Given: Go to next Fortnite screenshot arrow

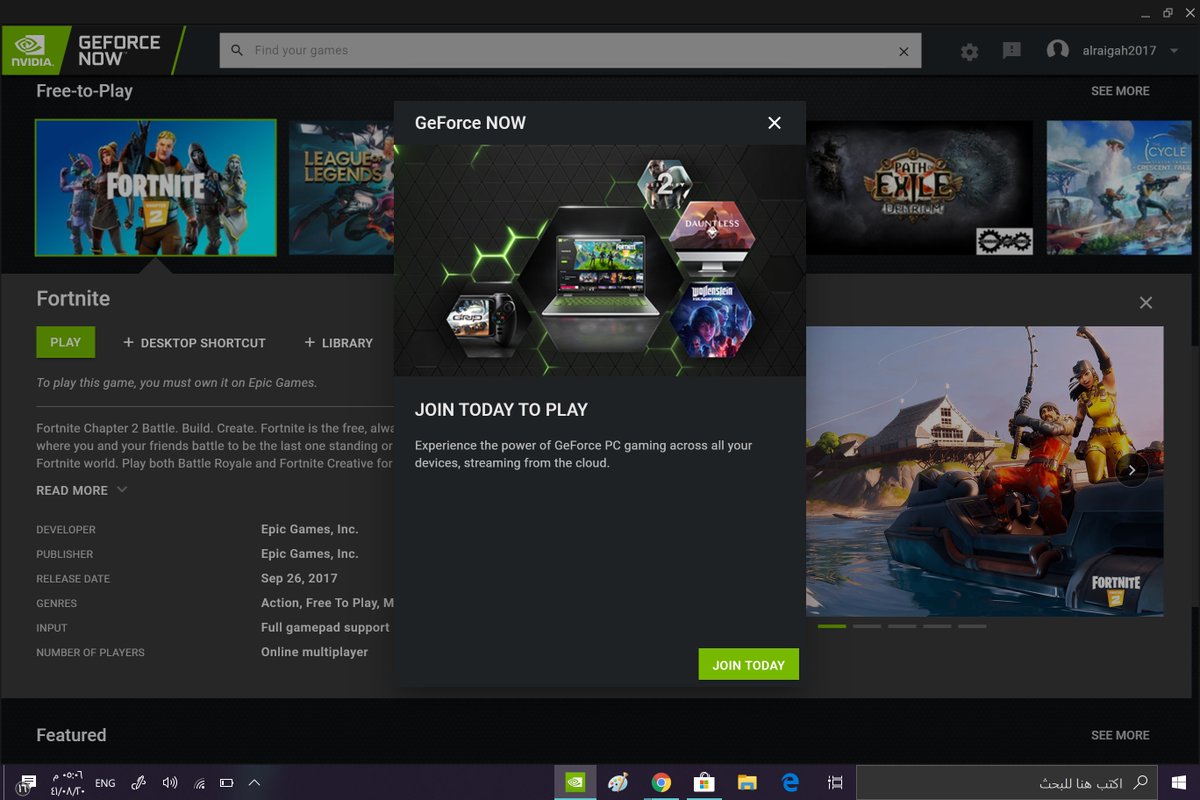Looking at the screenshot, I should point(1132,470).
